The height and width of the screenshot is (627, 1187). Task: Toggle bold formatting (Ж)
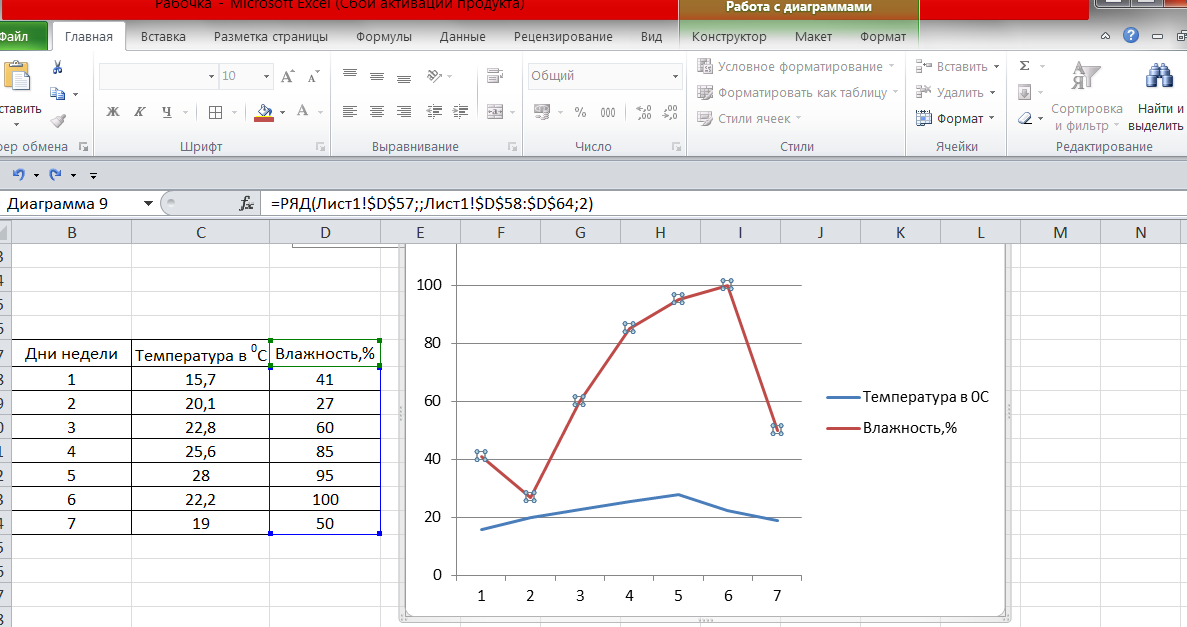pyautogui.click(x=113, y=112)
